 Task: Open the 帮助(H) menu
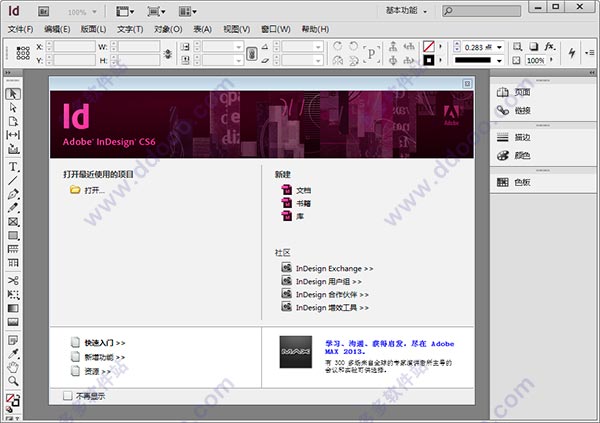coord(315,29)
